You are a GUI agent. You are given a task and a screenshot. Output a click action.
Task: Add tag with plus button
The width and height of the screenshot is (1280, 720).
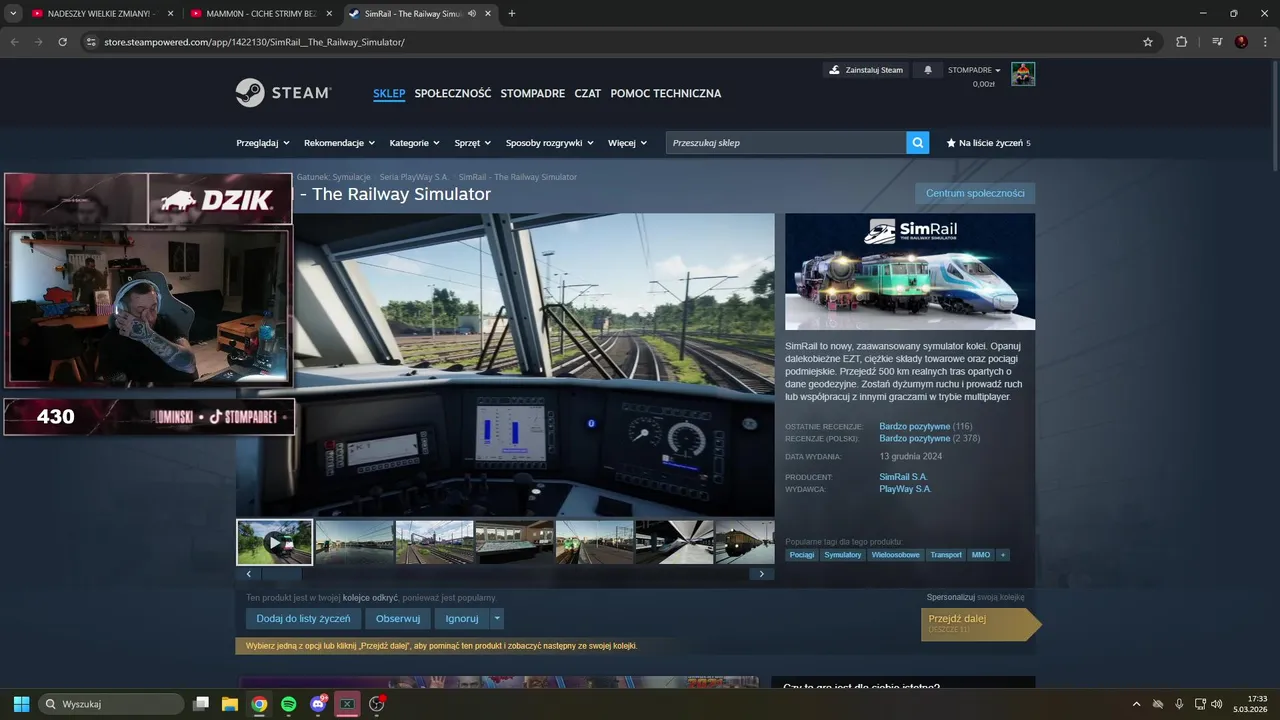pyautogui.click(x=1002, y=554)
